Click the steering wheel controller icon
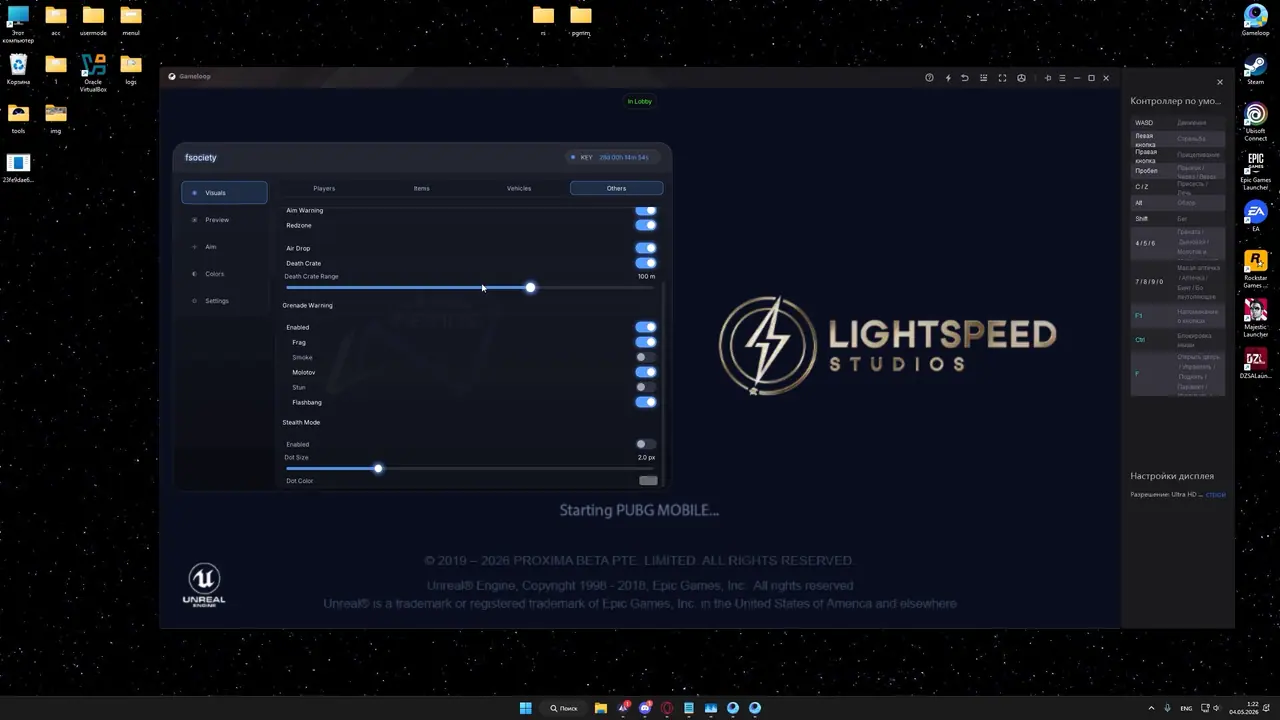This screenshot has height=720, width=1280. (x=1021, y=78)
